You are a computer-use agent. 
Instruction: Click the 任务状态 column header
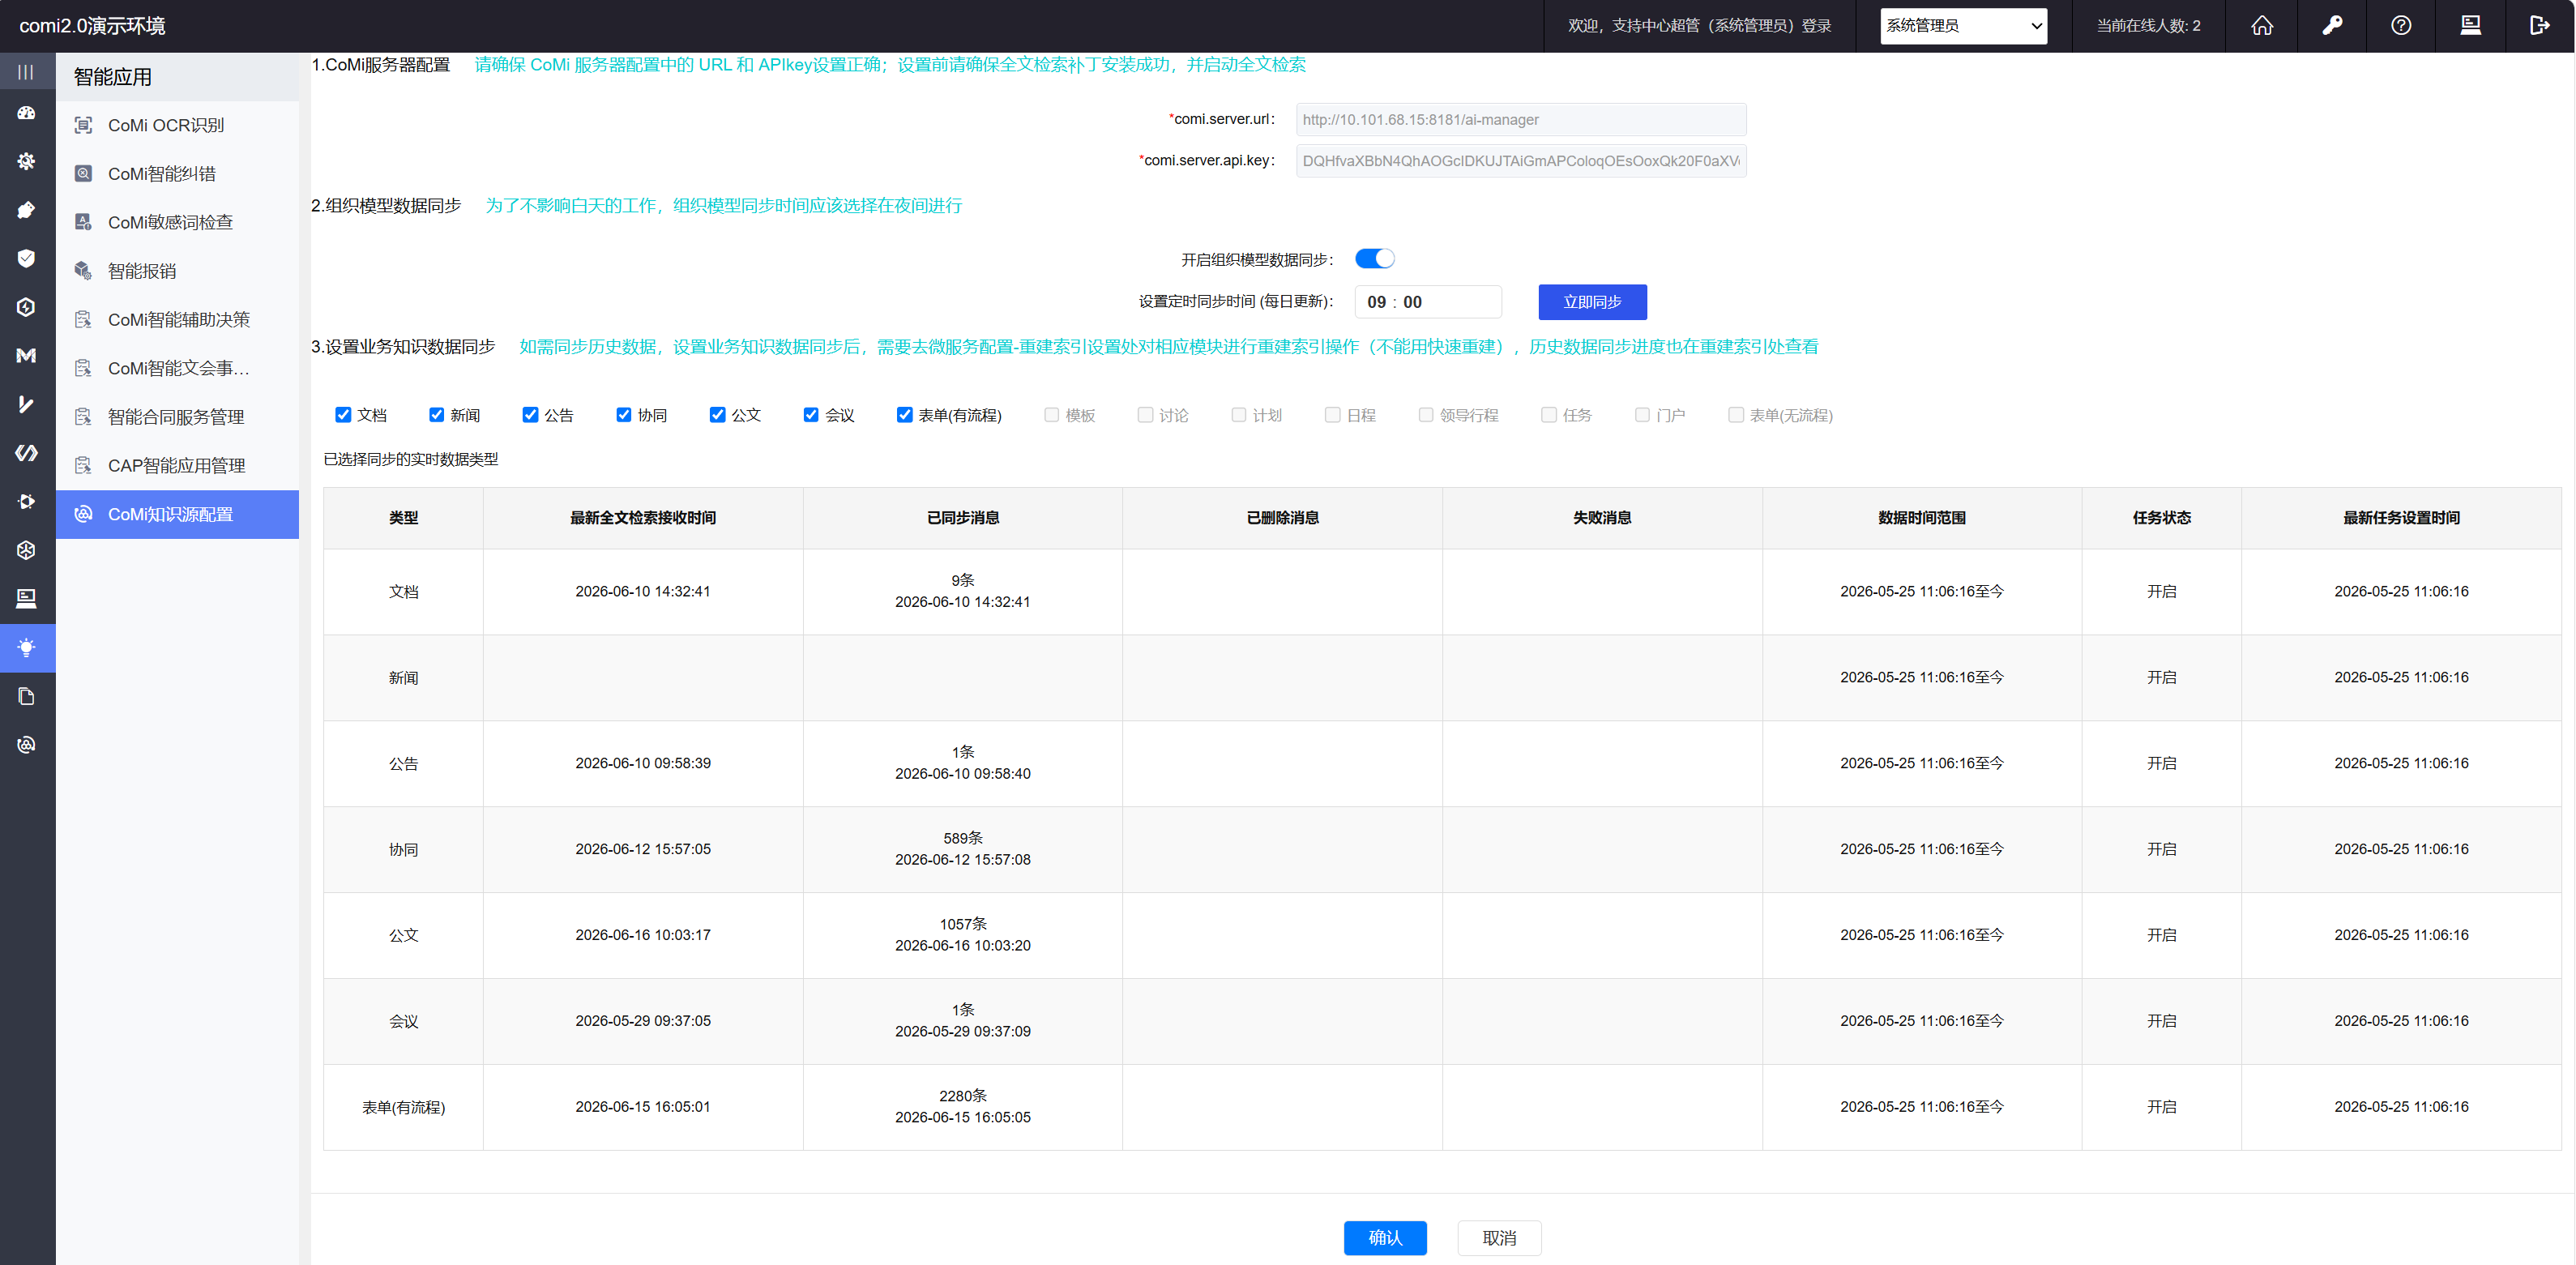click(2161, 518)
